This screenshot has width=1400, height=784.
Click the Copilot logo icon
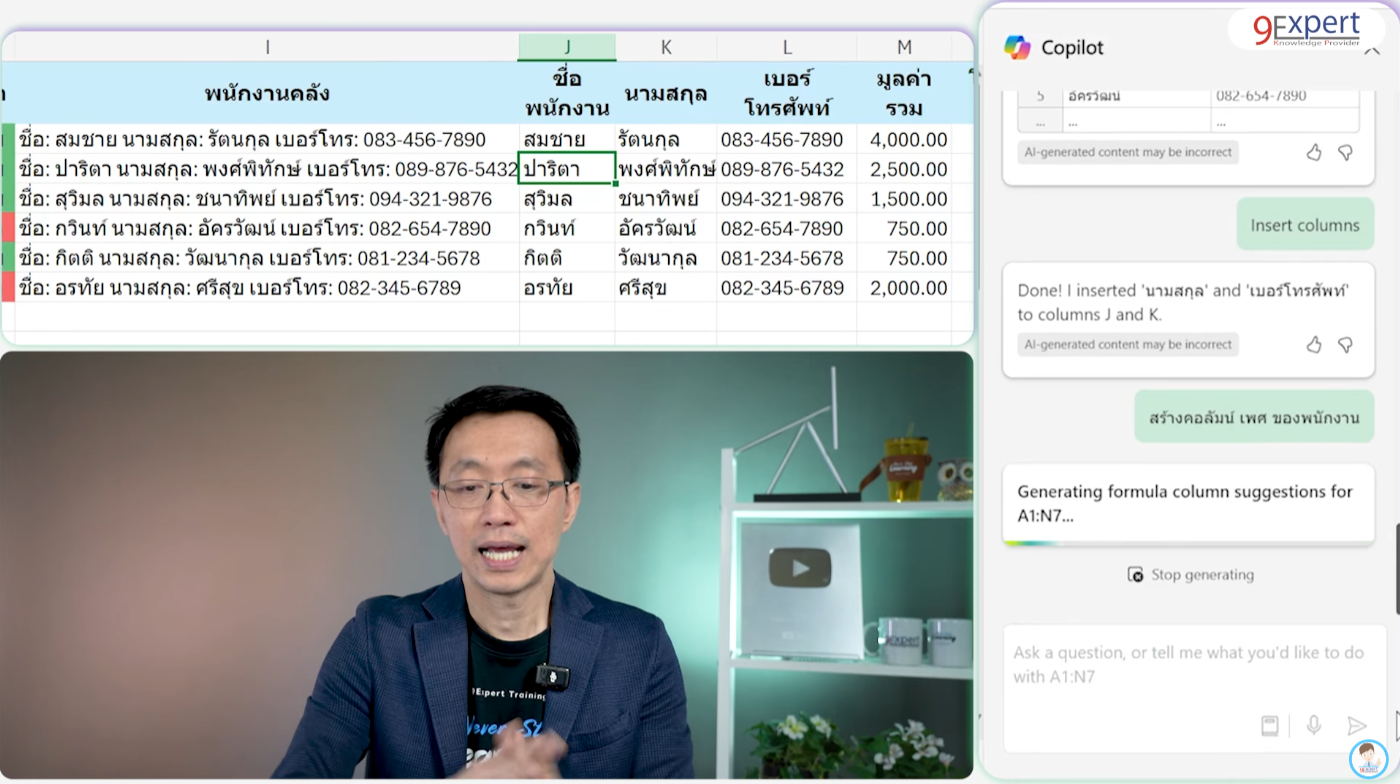click(1017, 47)
